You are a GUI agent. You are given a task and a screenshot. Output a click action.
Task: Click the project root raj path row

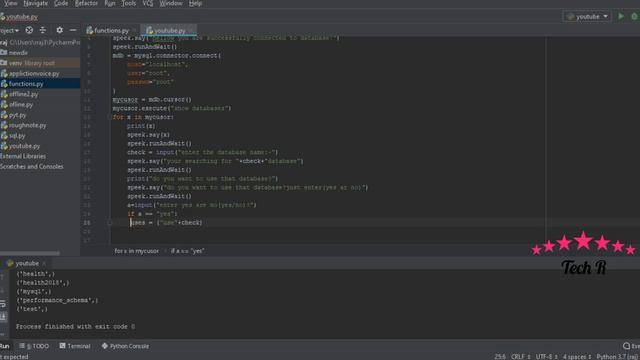40,42
